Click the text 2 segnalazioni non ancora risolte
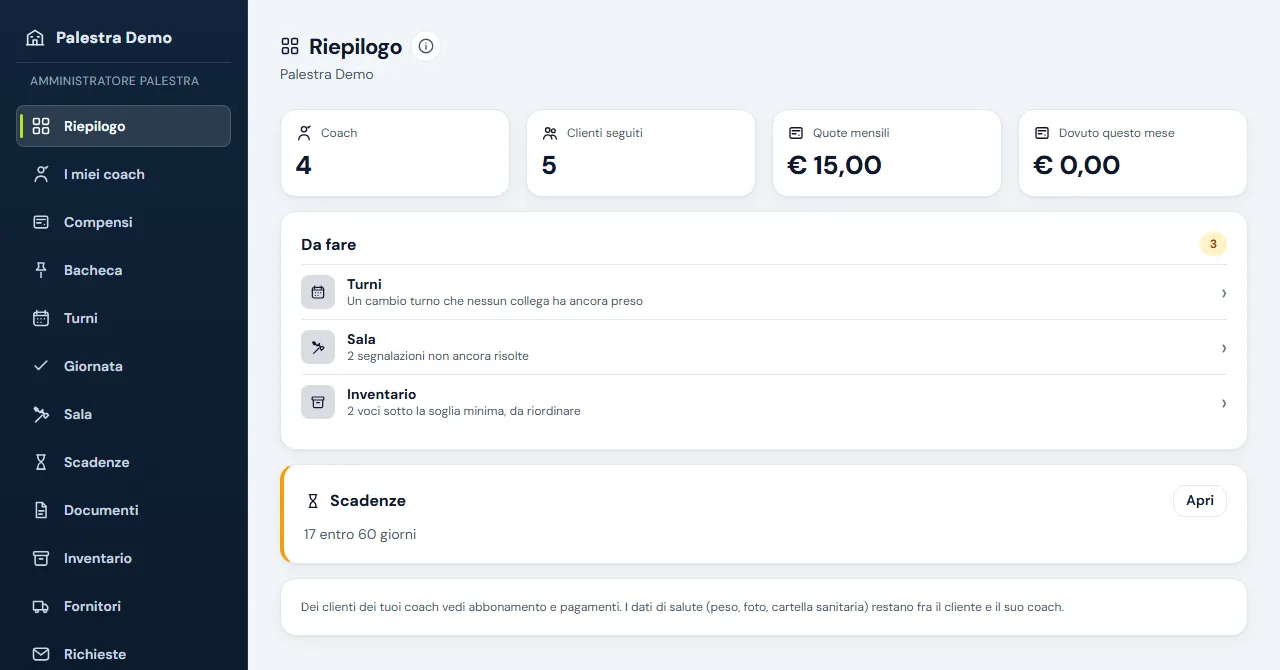 (x=438, y=356)
